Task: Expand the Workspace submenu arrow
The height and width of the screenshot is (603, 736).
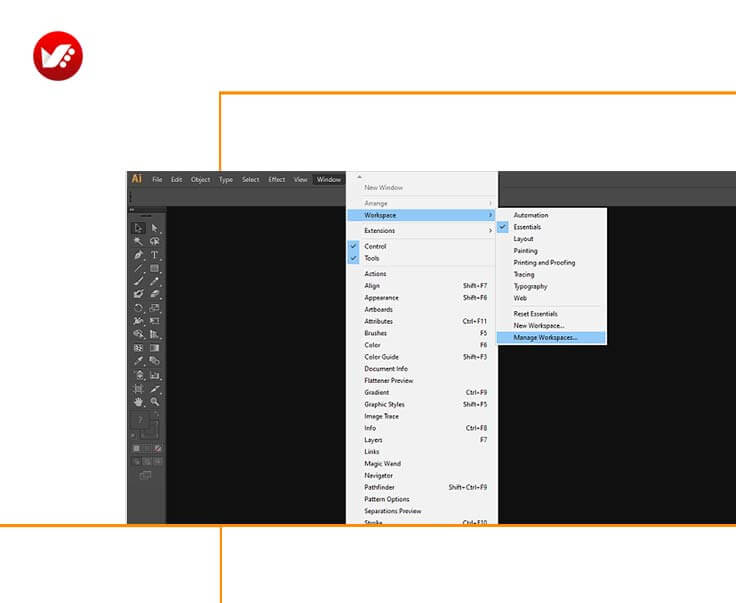Action: pyautogui.click(x=491, y=215)
